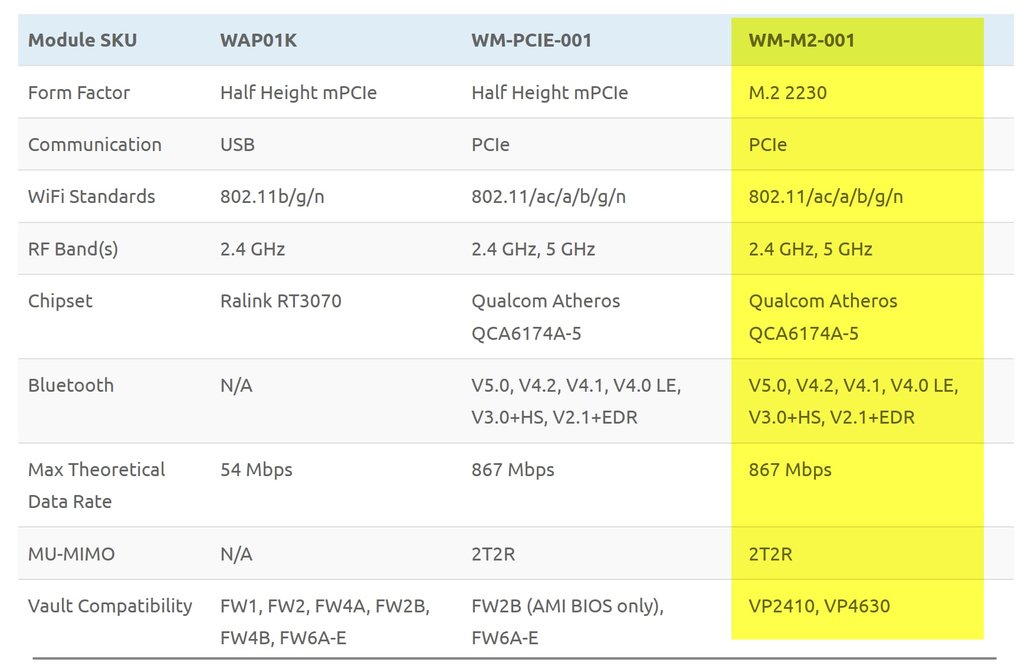Click the highlighted 2T2R cell

coord(770,554)
